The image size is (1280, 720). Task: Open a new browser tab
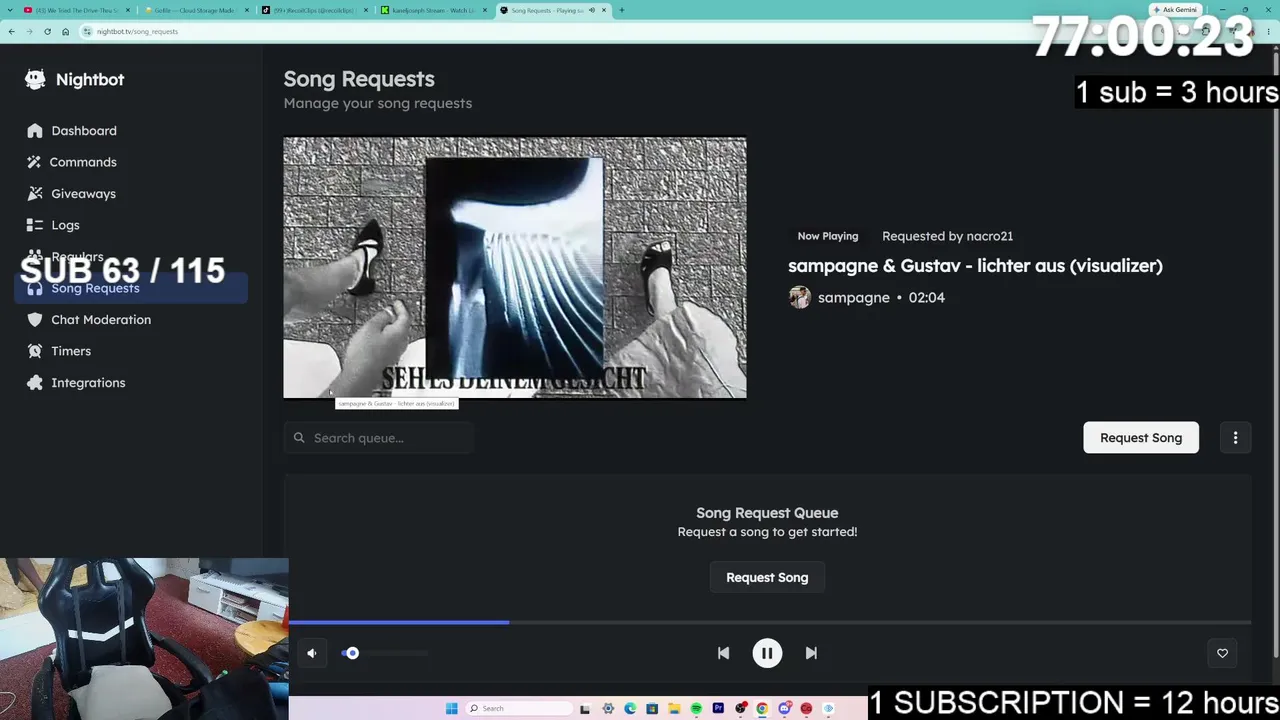[x=621, y=10]
